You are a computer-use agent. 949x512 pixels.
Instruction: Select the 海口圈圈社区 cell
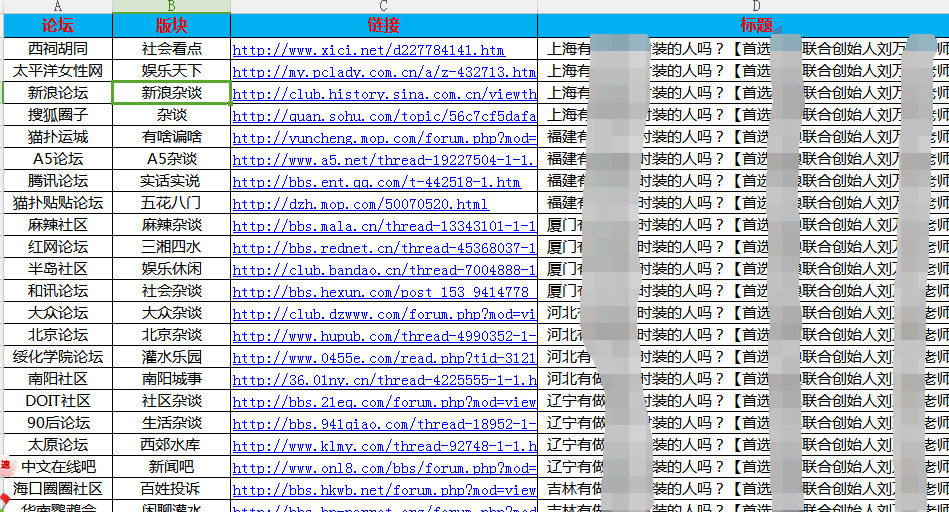57,488
